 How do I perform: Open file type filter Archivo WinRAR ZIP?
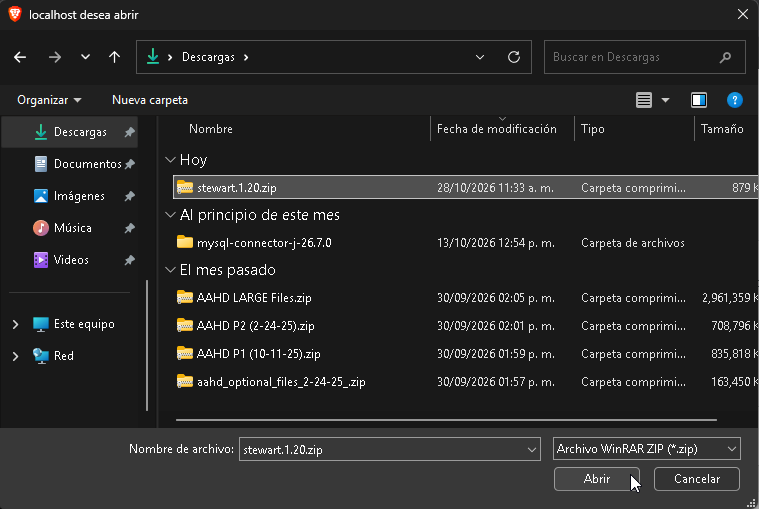(646, 449)
